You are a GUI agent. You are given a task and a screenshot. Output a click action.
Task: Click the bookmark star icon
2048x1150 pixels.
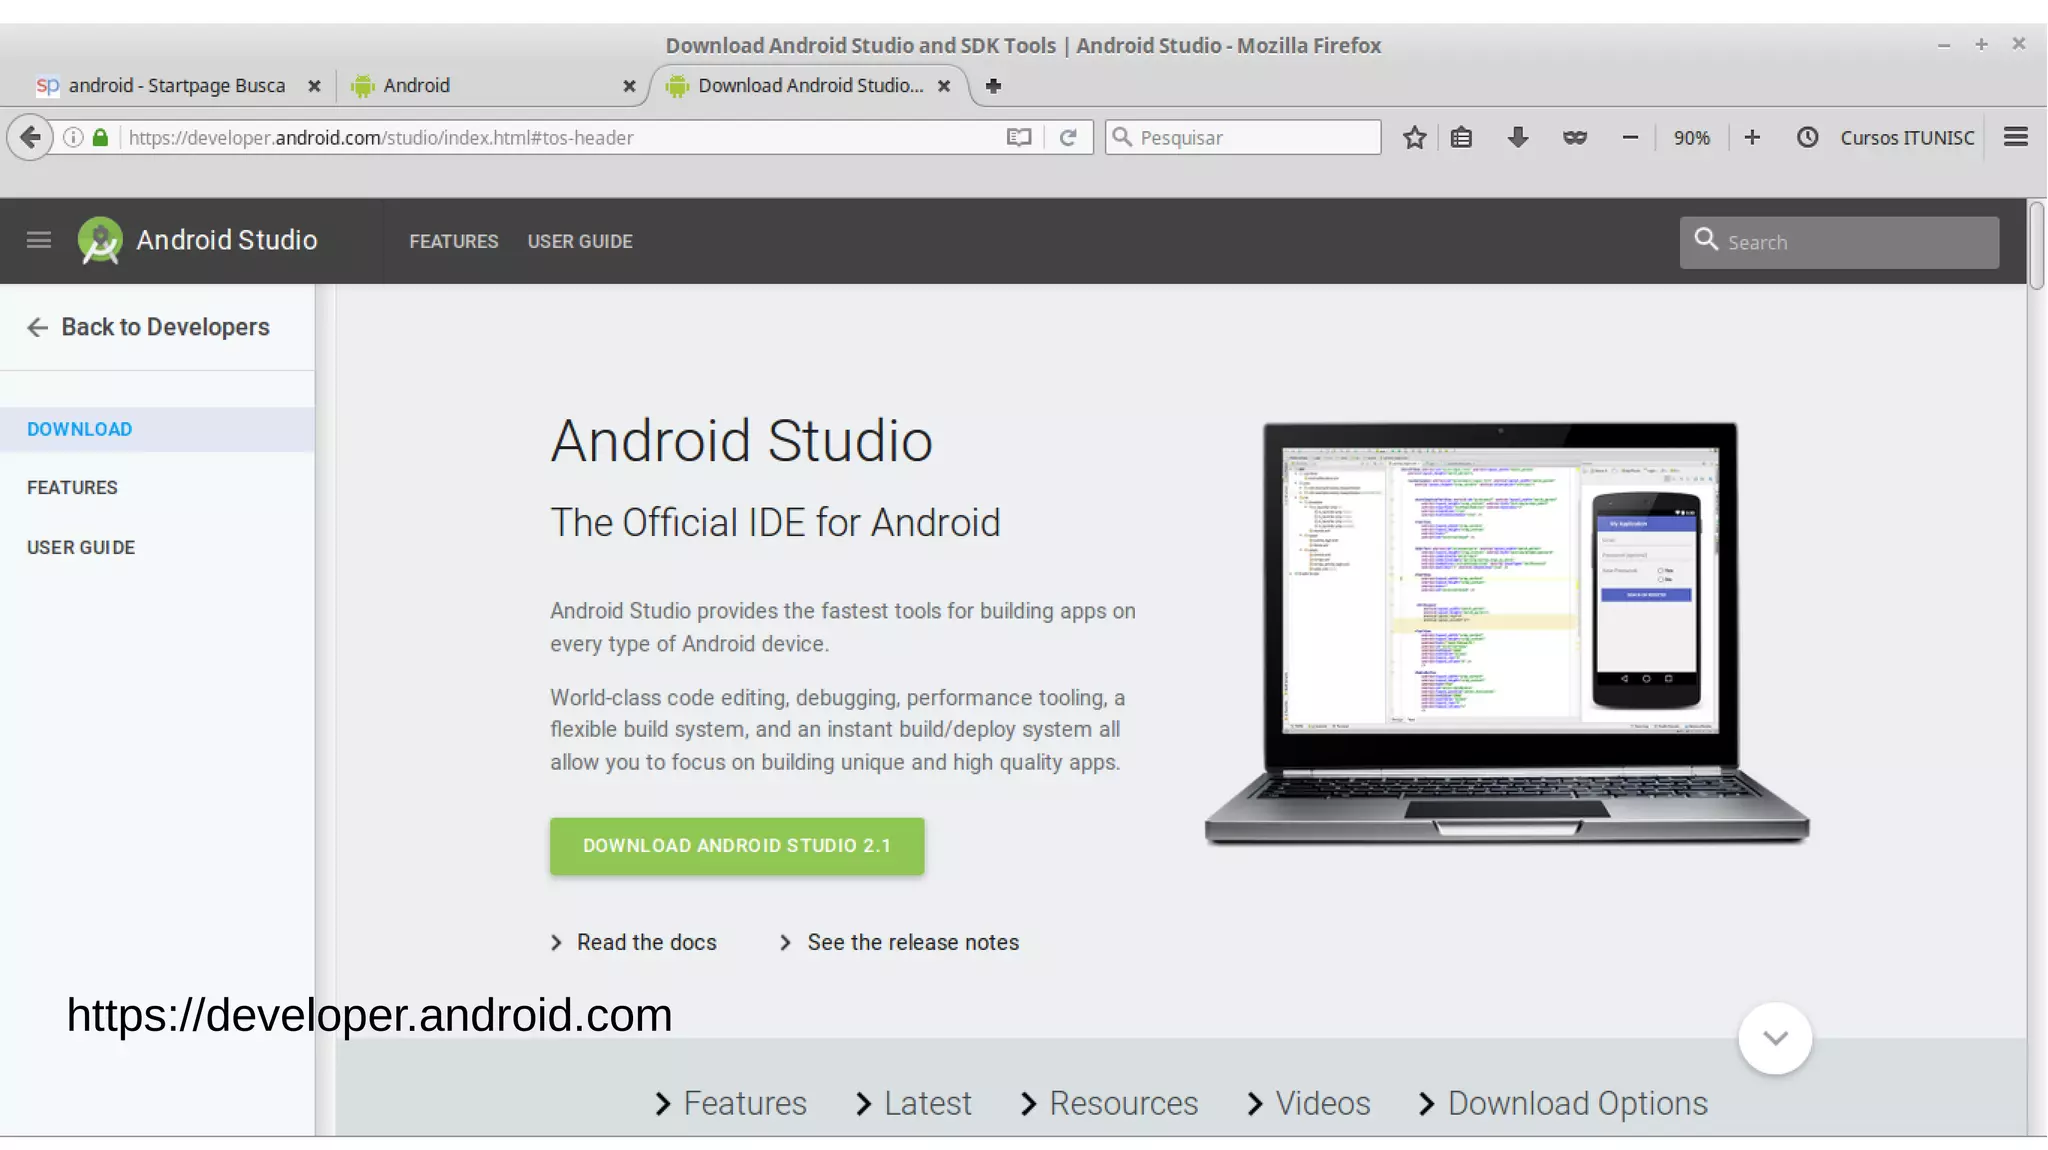pyautogui.click(x=1414, y=137)
